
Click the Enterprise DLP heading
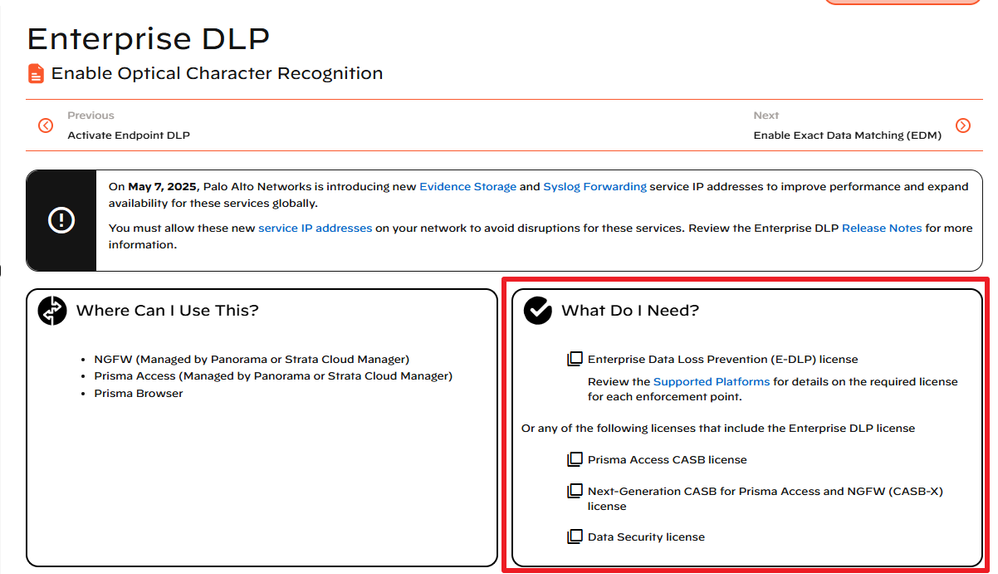coord(148,39)
